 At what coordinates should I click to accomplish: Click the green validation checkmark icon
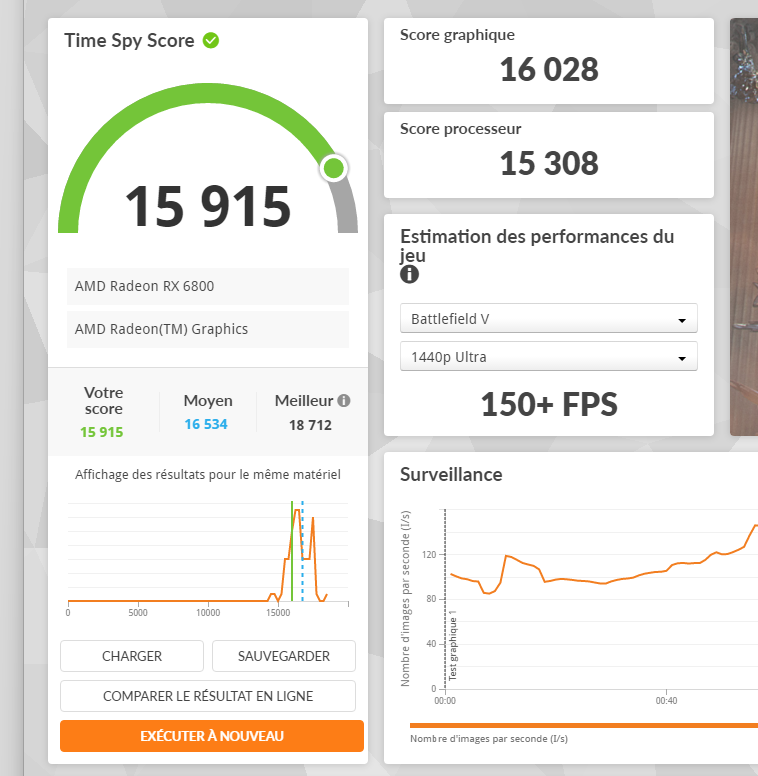click(x=211, y=41)
